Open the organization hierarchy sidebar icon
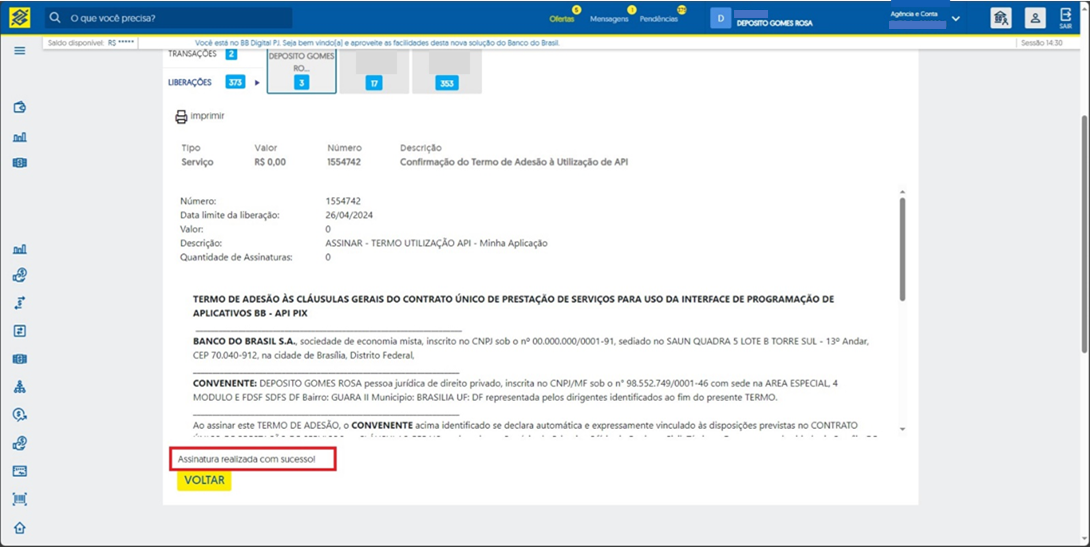This screenshot has height=547, width=1090. pos(19,387)
